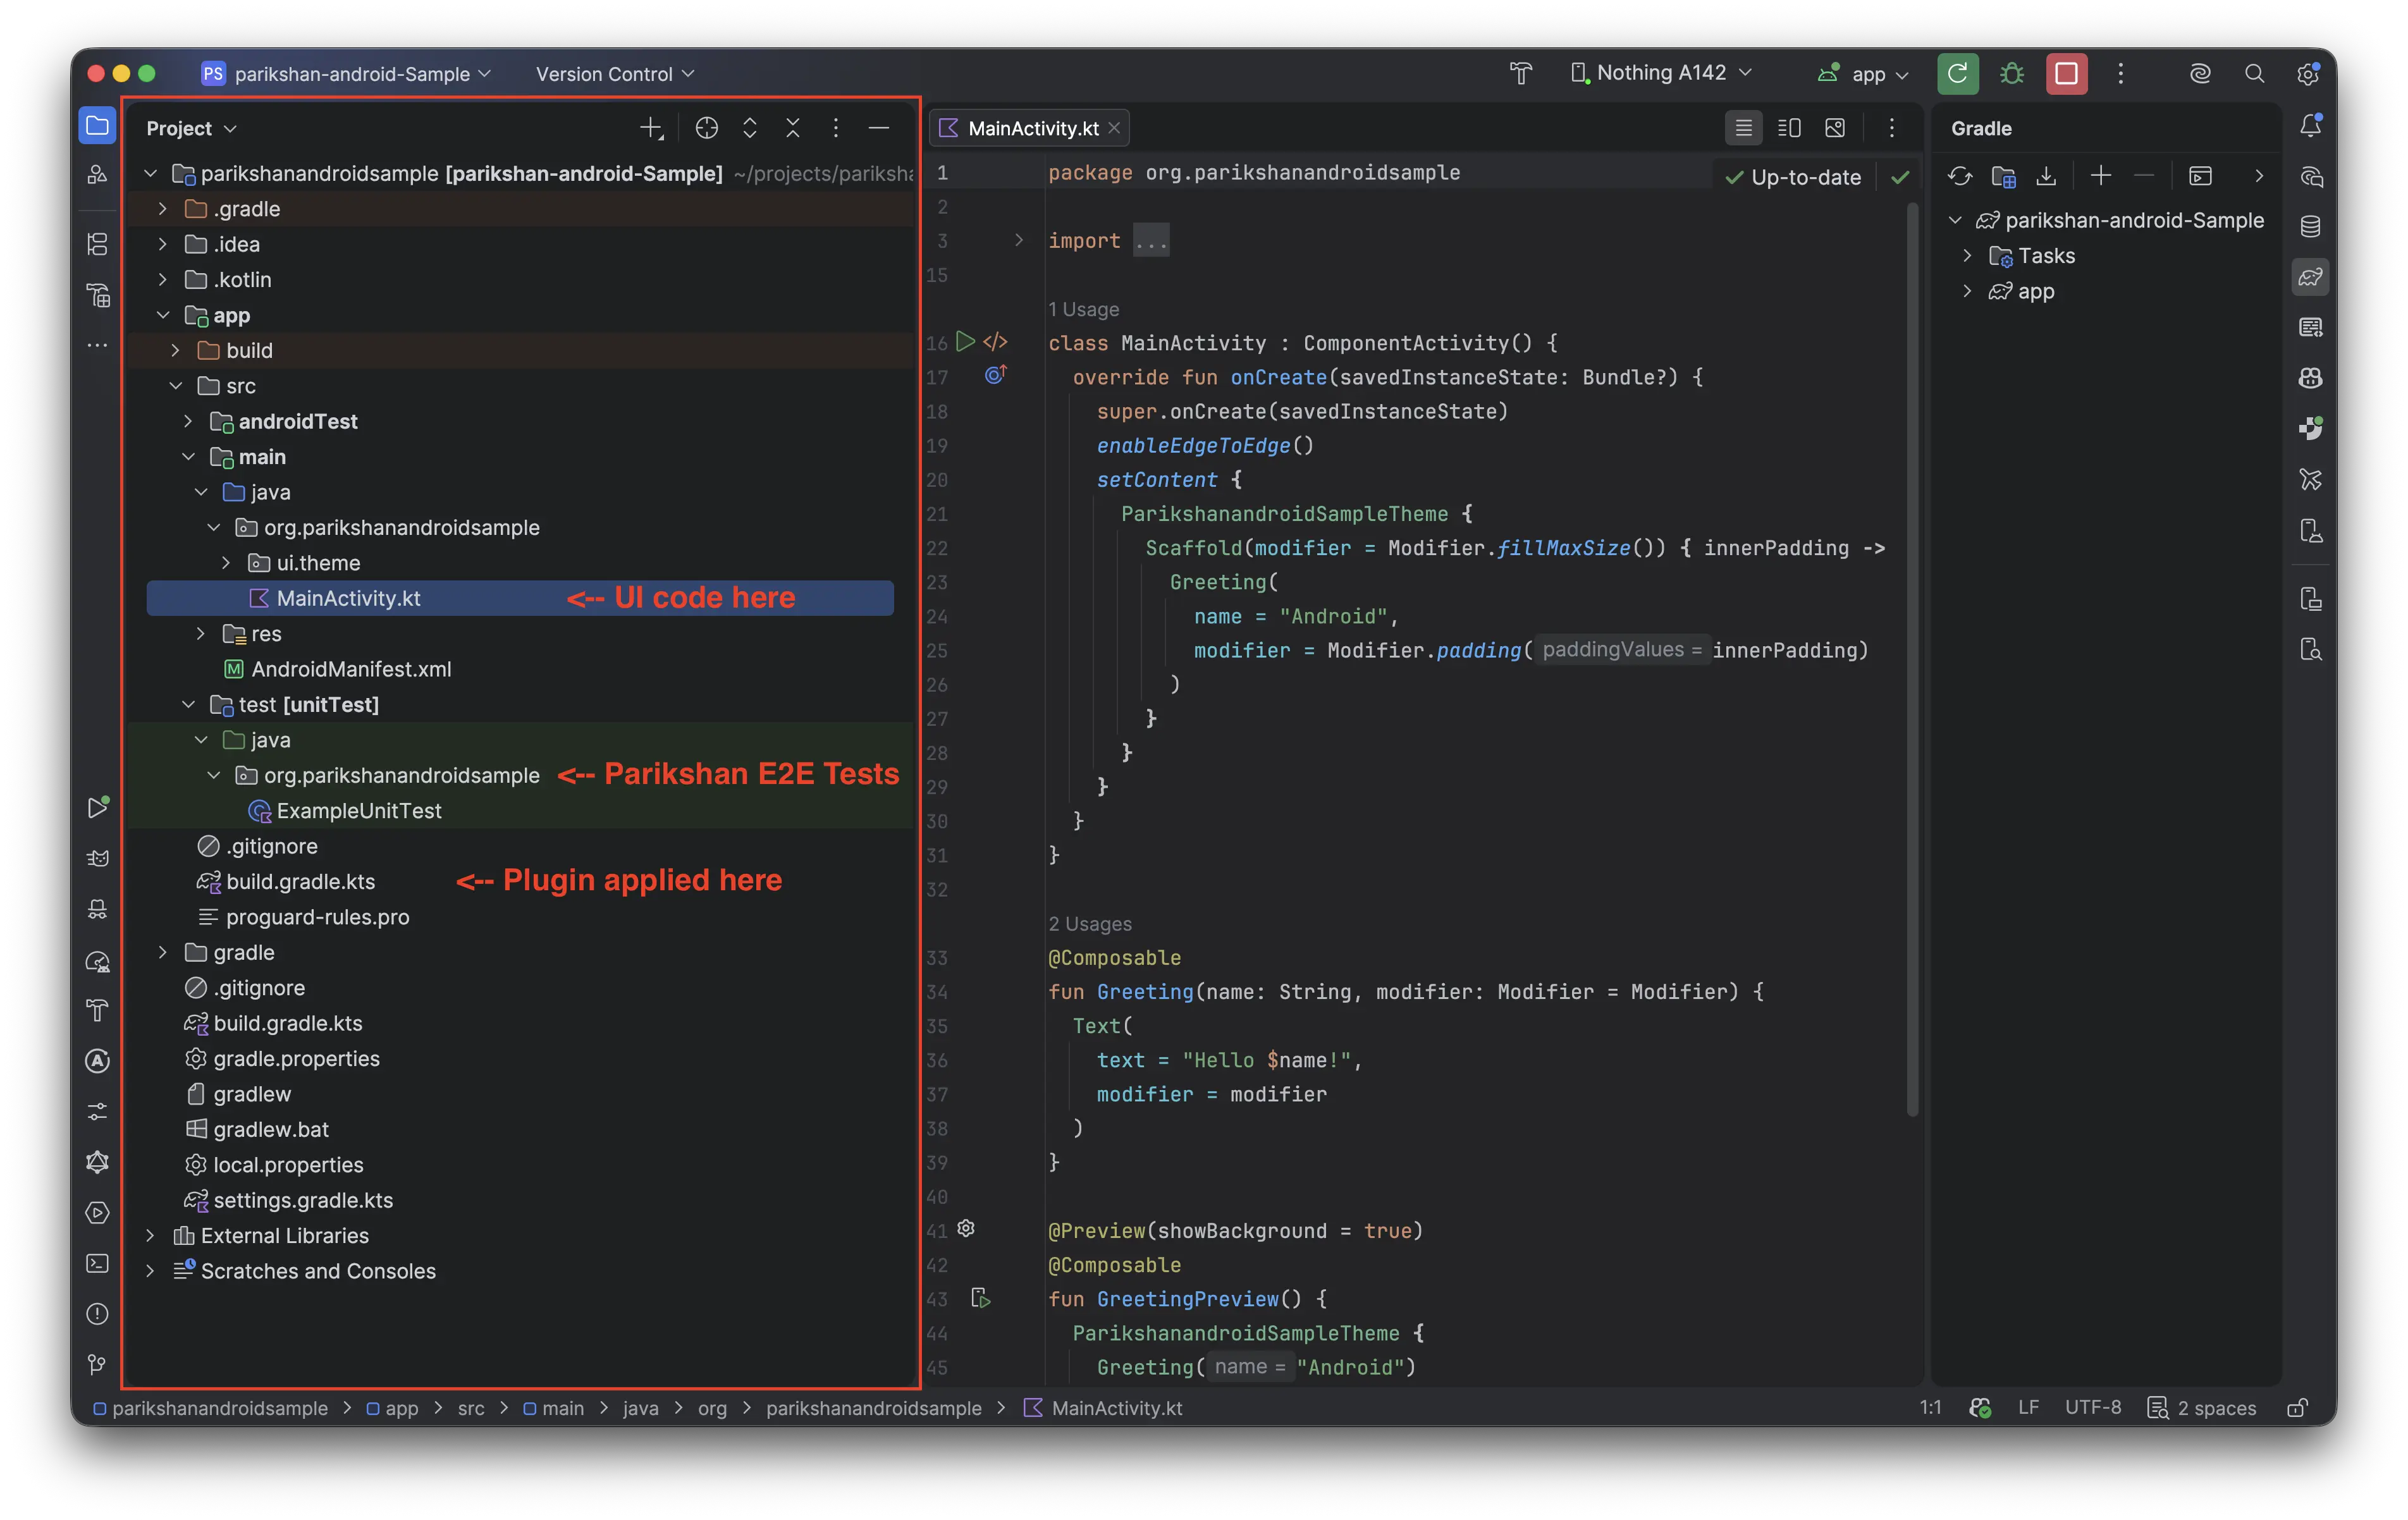Toggle read-only lock icon in status bar

point(2297,1407)
